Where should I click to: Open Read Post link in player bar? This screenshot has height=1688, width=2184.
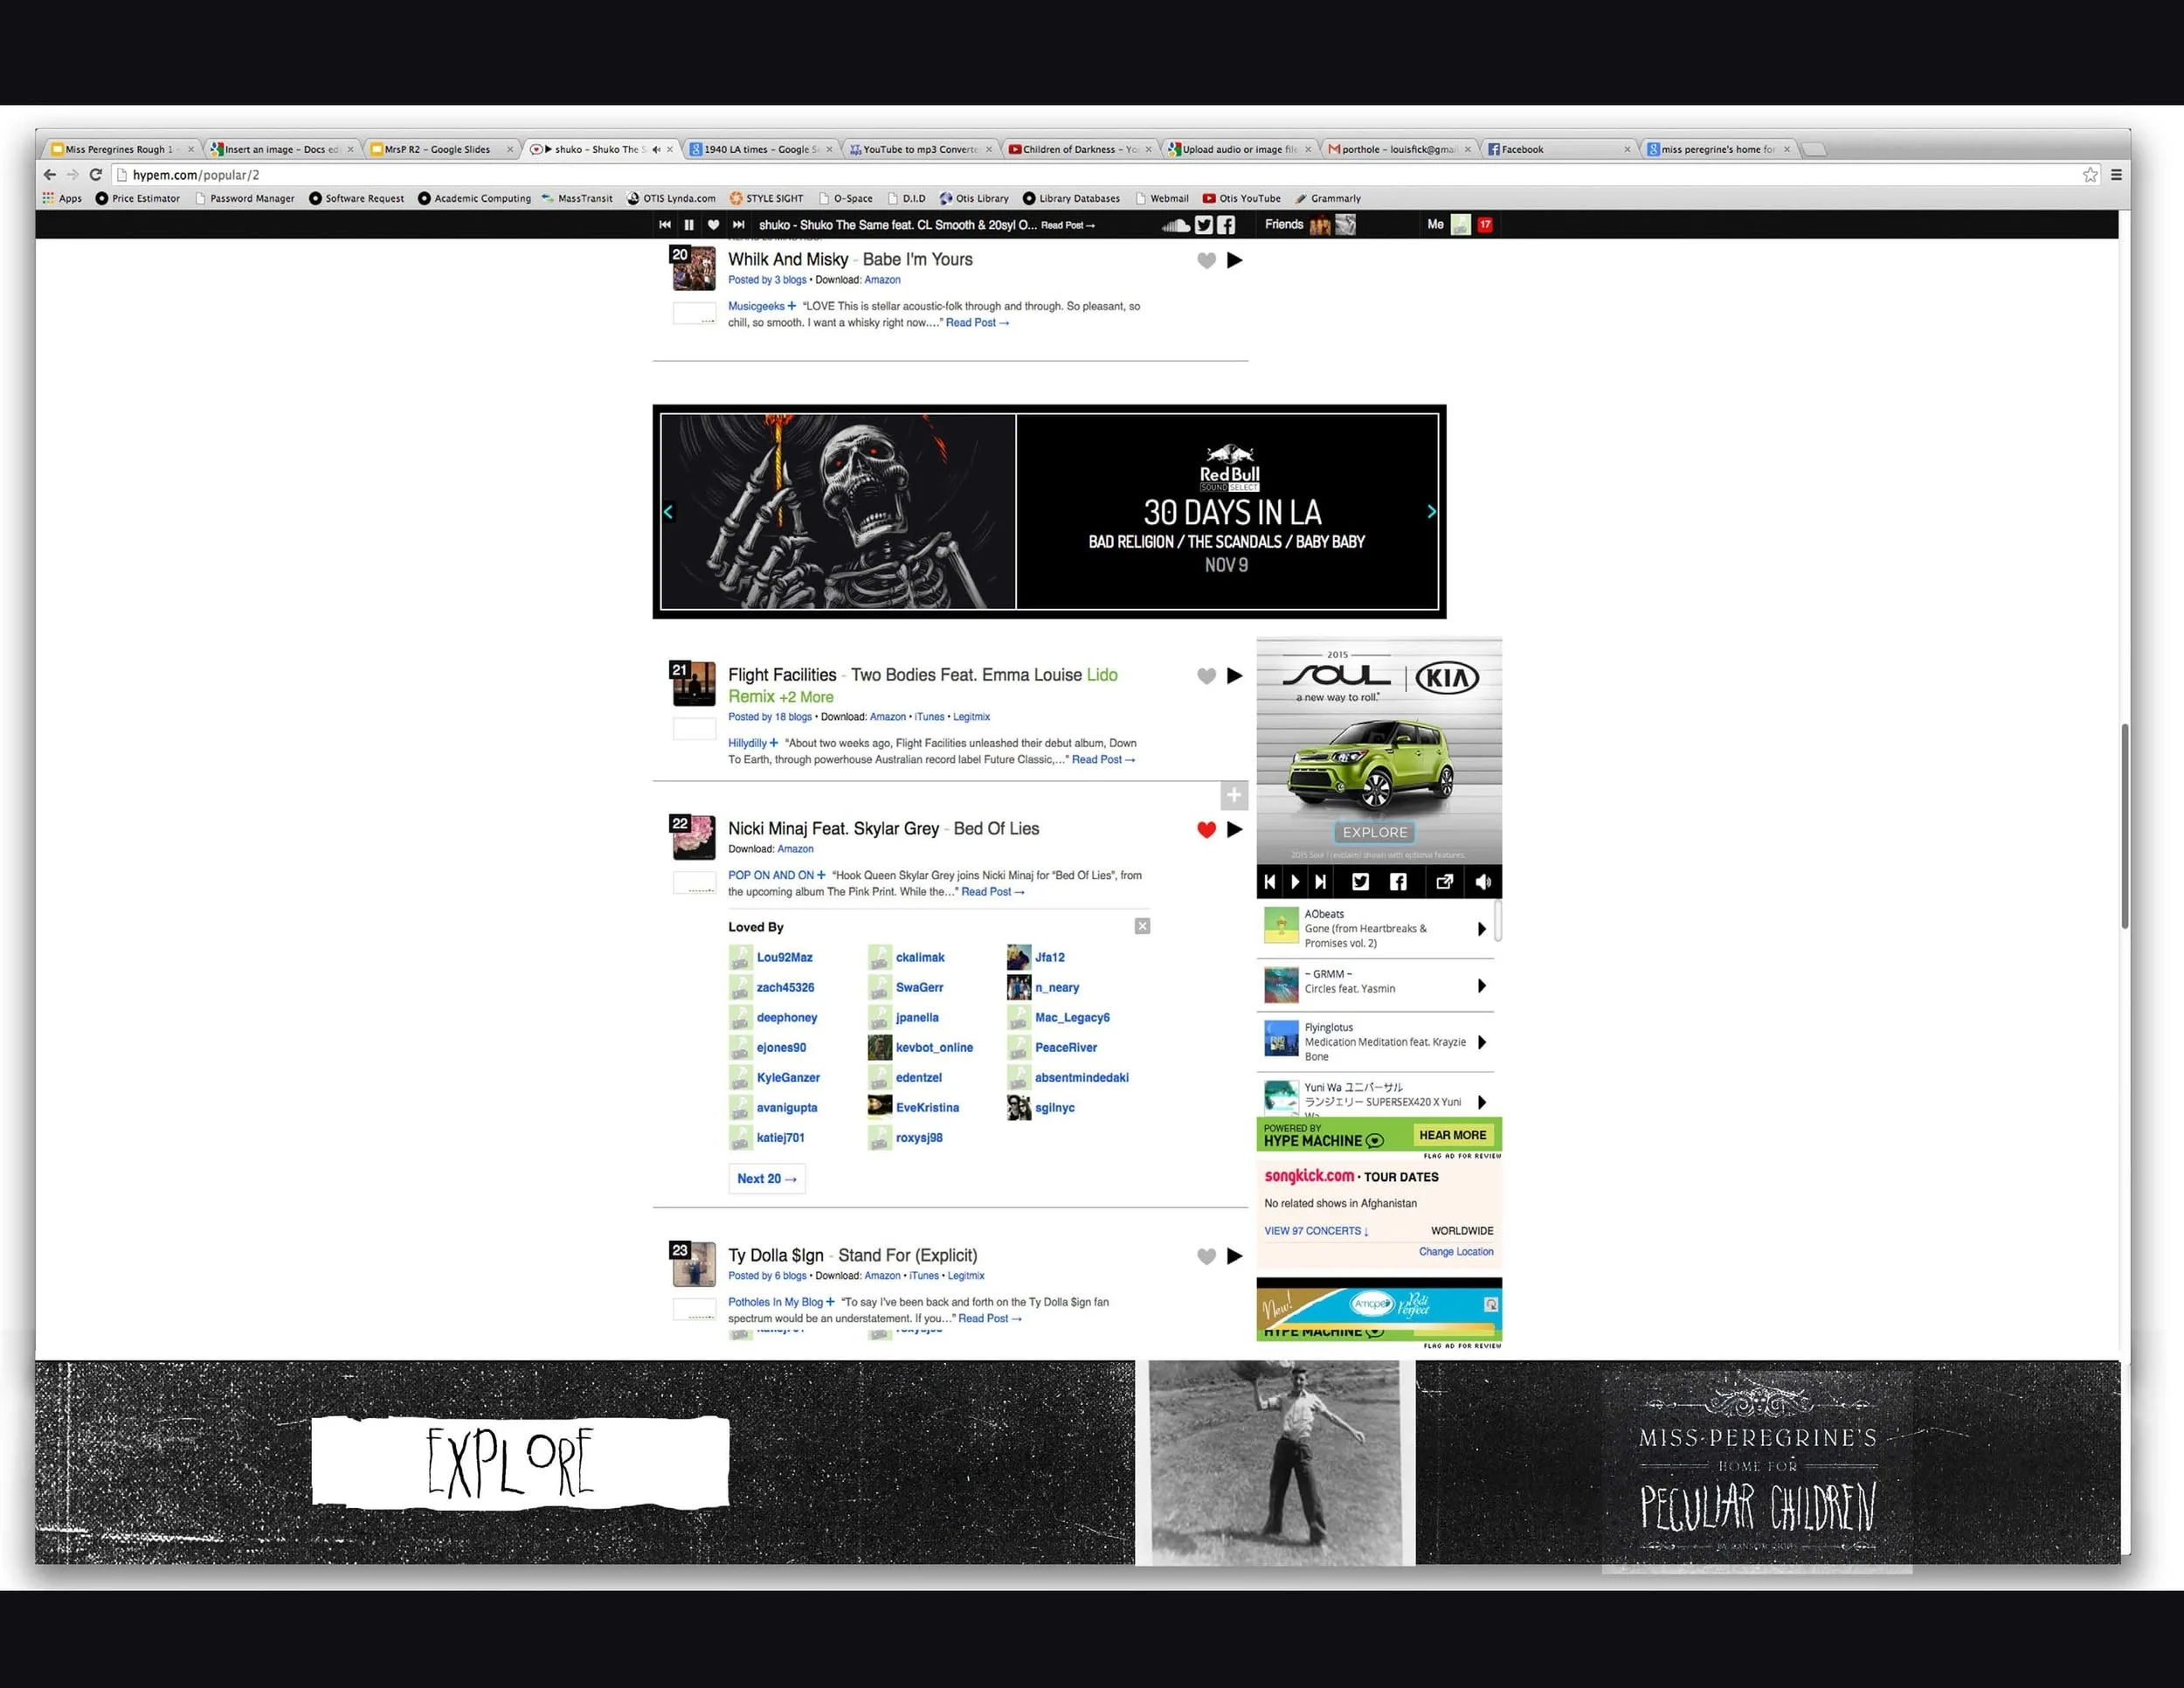point(1067,226)
